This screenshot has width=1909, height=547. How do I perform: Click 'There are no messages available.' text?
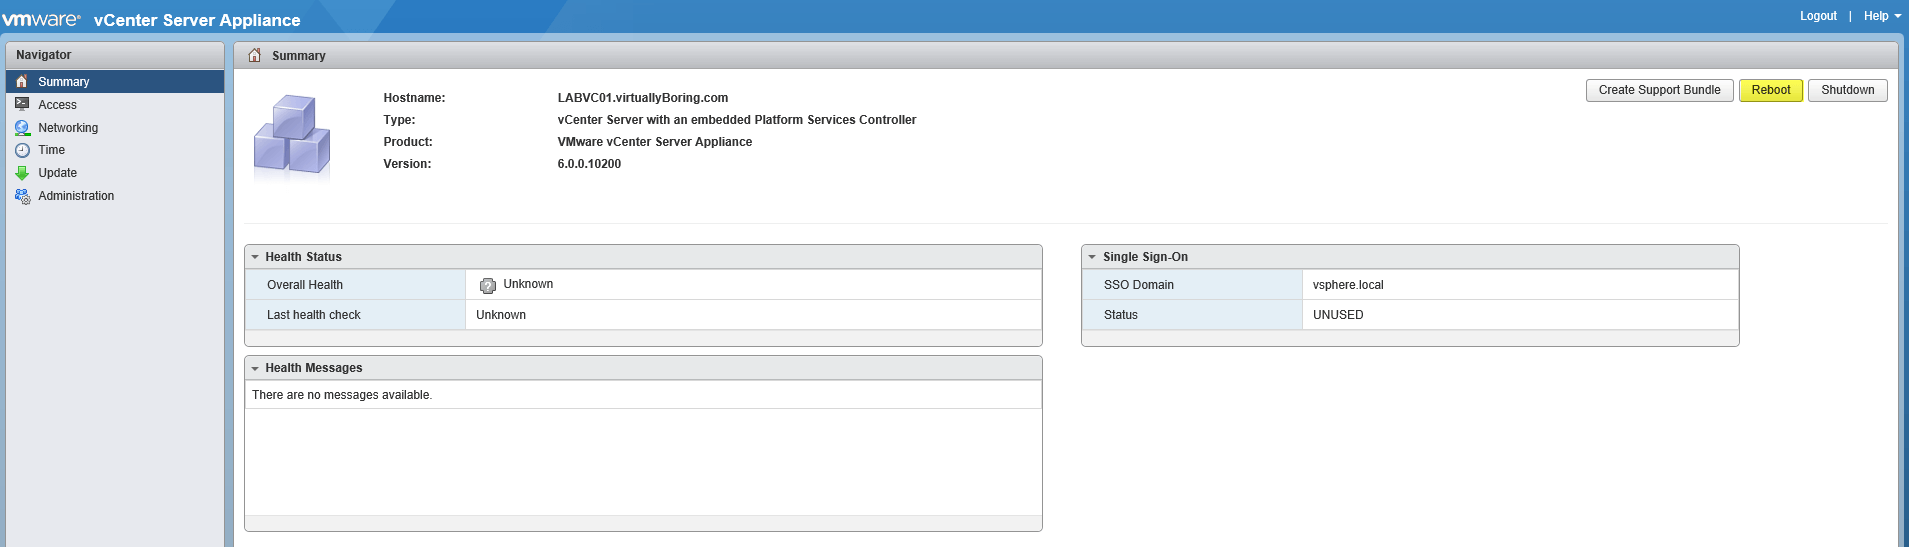[x=342, y=395]
